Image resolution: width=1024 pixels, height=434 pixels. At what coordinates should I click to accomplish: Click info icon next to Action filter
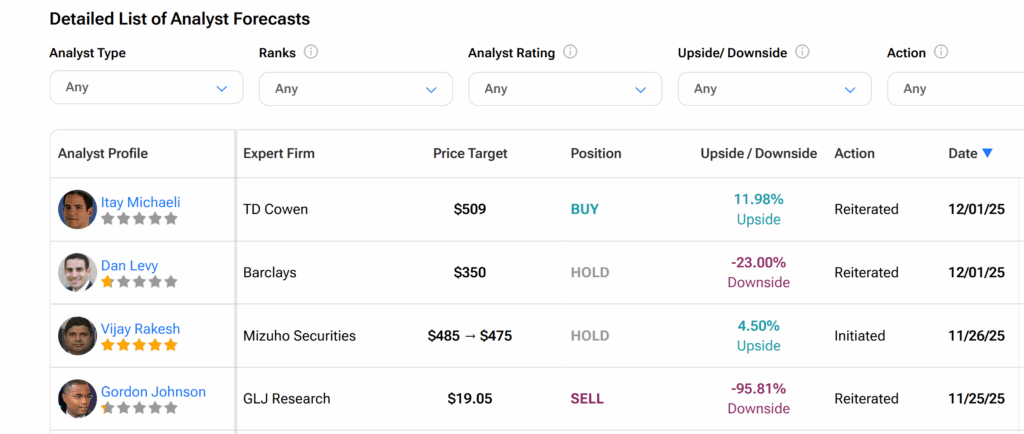click(941, 53)
